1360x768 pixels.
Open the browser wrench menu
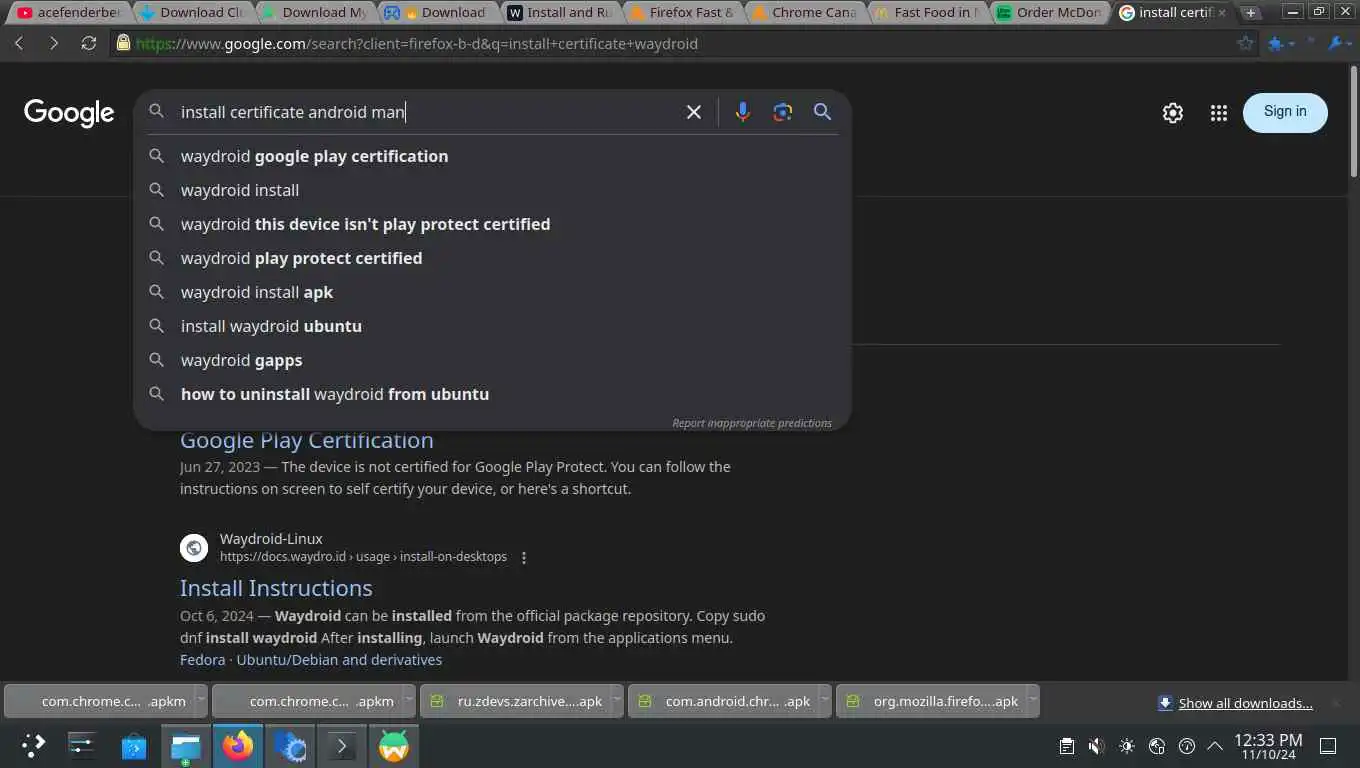[1334, 43]
